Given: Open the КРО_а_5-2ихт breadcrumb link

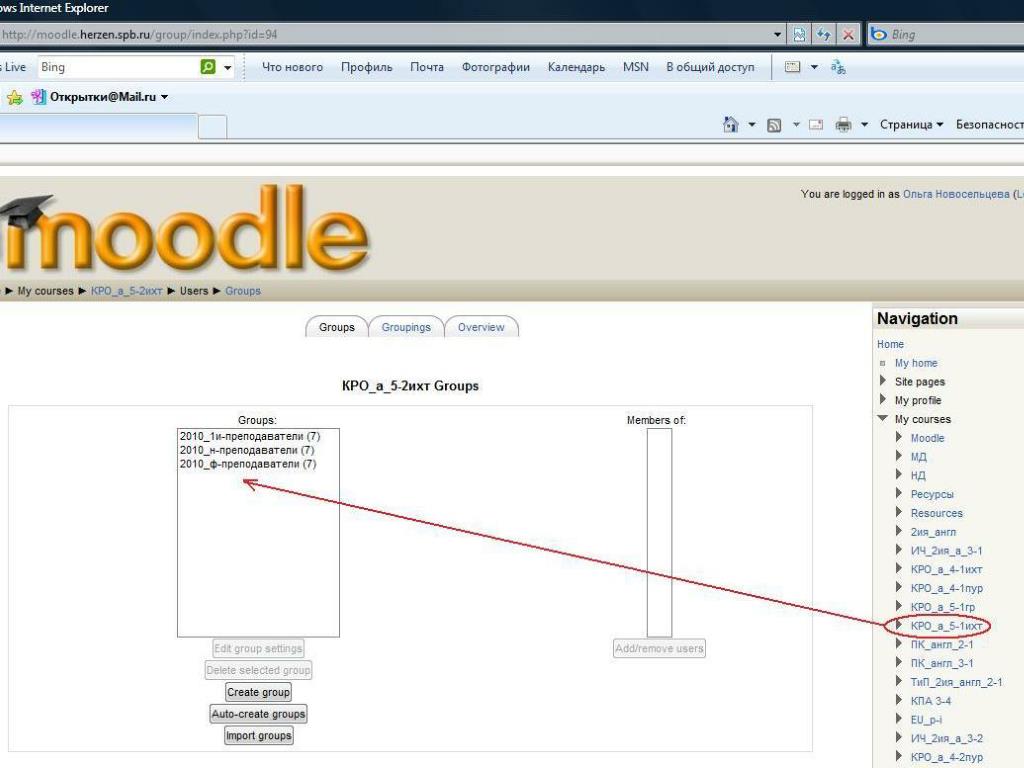Looking at the screenshot, I should point(126,291).
